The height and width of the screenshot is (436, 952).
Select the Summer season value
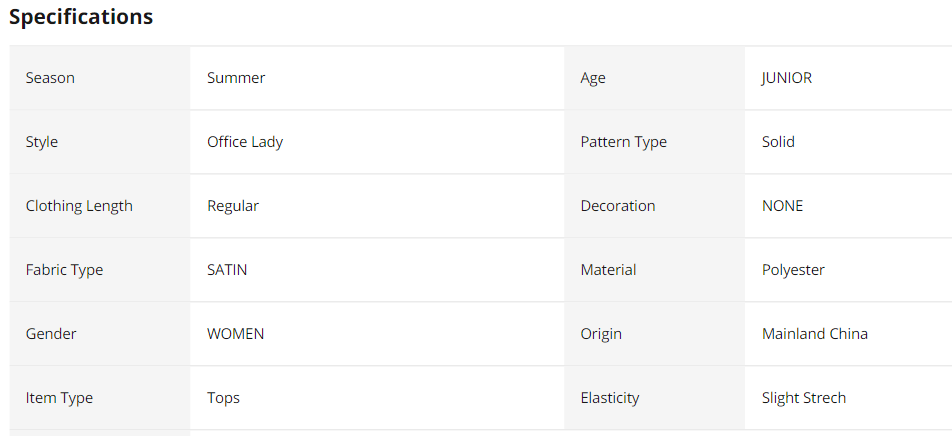pos(236,78)
